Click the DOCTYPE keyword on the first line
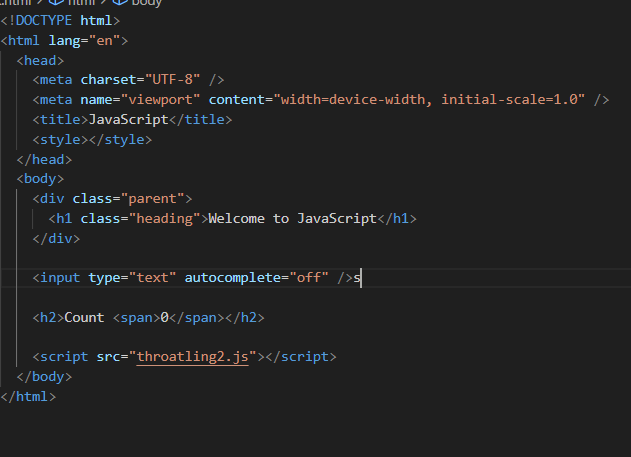Image resolution: width=631 pixels, height=457 pixels. 44,21
